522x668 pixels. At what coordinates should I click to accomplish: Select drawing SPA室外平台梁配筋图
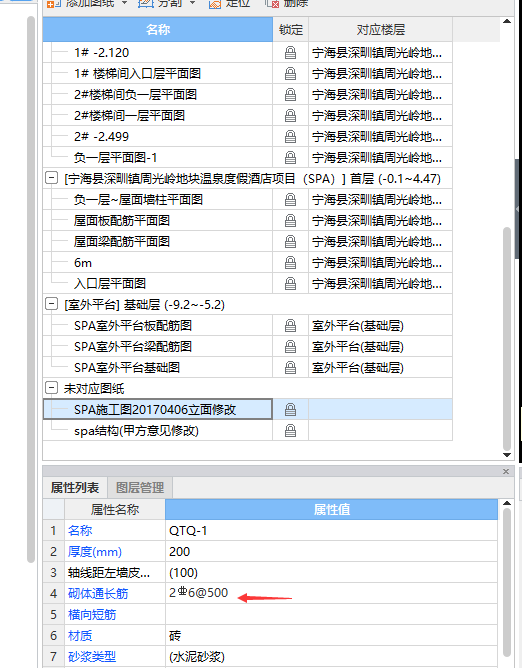(x=133, y=347)
